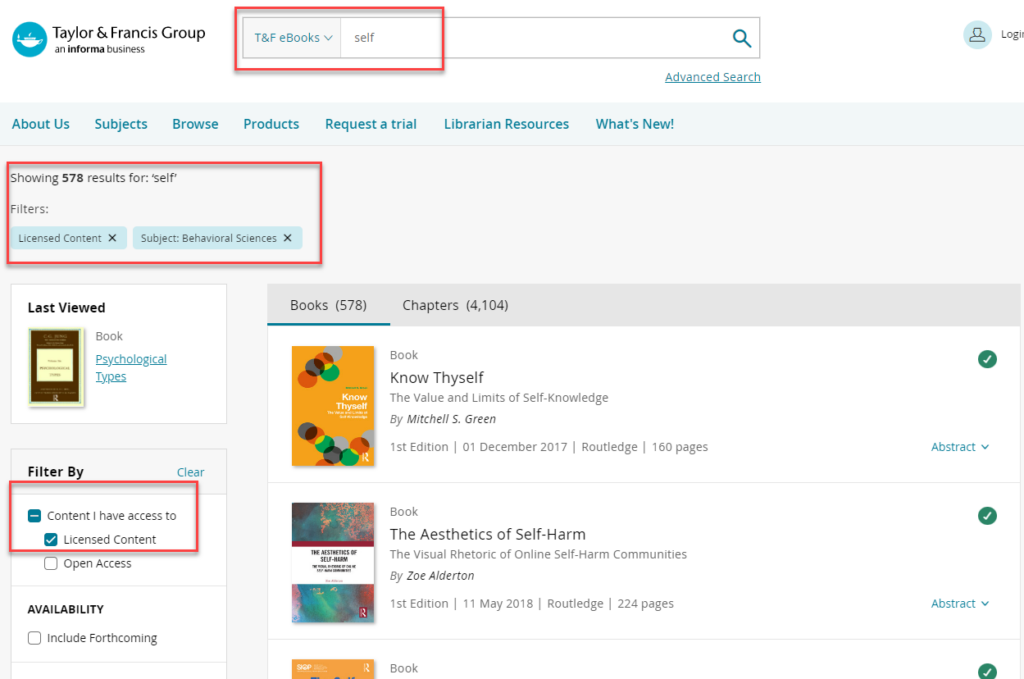Open the Psychological Types last viewed link
The width and height of the screenshot is (1024, 679).
tap(131, 368)
